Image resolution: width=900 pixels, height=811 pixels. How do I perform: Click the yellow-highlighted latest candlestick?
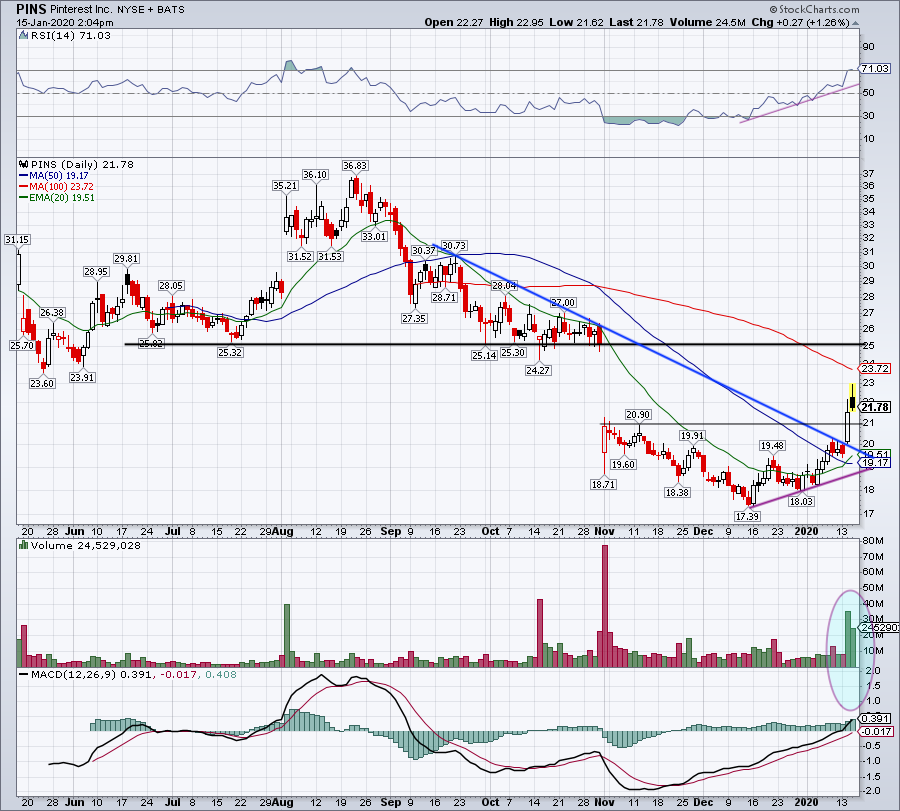854,397
